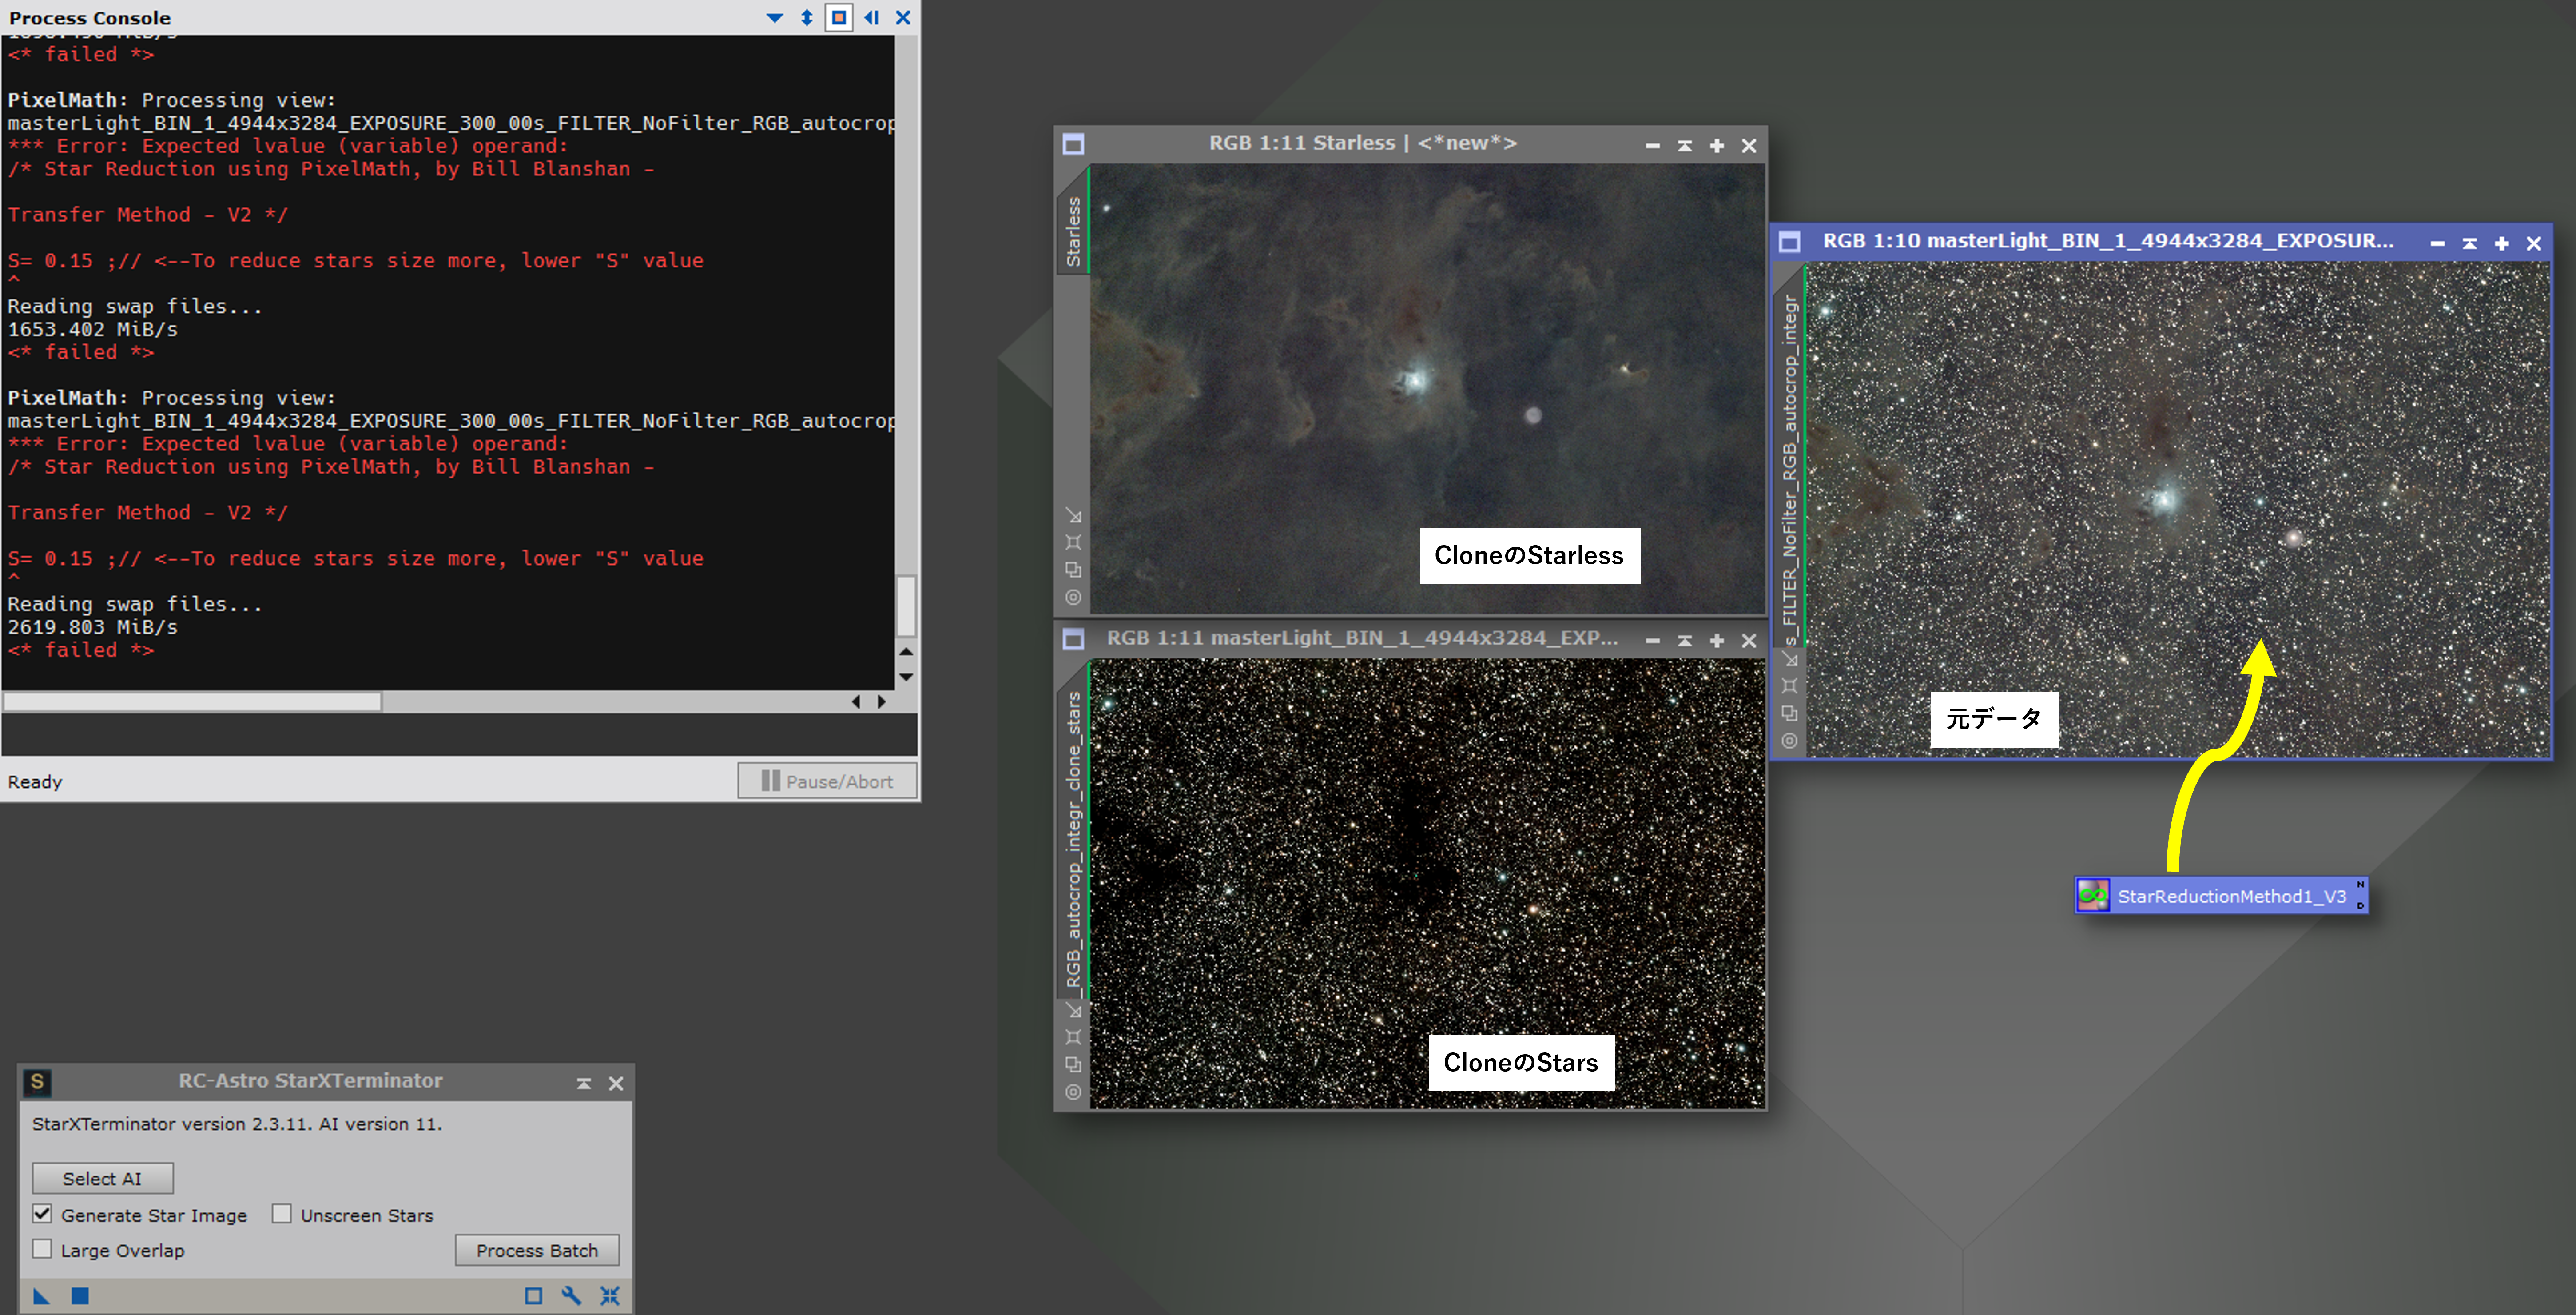Enable the Large Overlap checkbox
Image resolution: width=2576 pixels, height=1315 pixels.
(x=42, y=1249)
